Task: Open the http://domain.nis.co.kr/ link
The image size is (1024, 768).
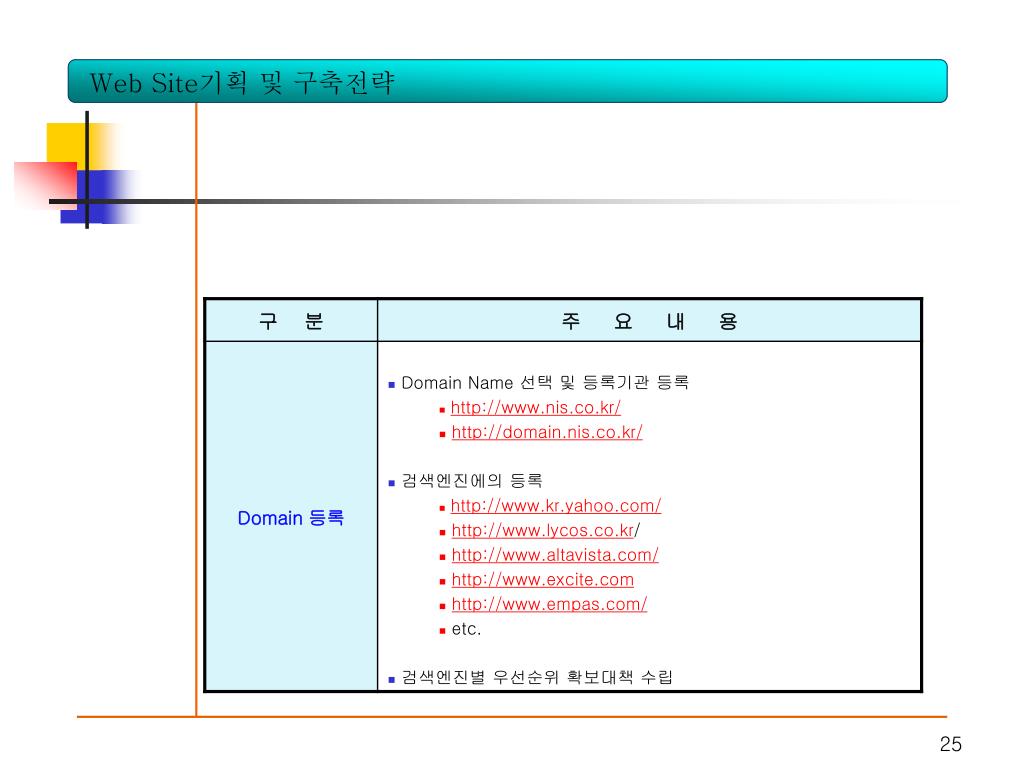Action: 547,432
